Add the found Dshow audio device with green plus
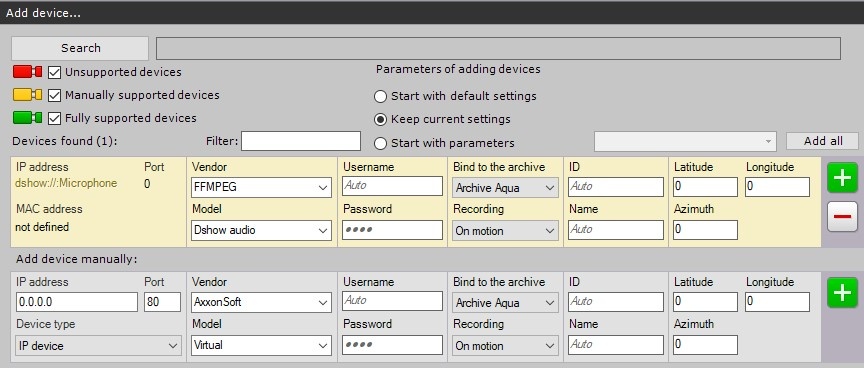 pyautogui.click(x=842, y=177)
